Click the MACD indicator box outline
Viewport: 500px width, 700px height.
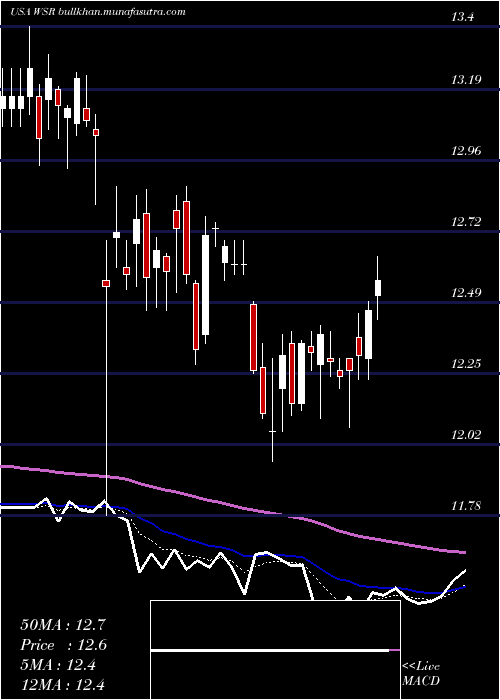(x=275, y=650)
